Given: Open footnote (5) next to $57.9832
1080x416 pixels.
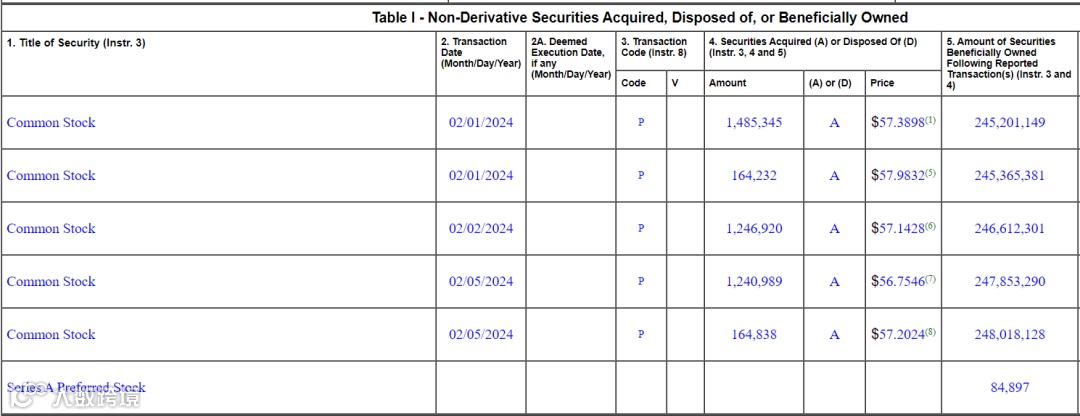Looking at the screenshot, I should click(x=931, y=173).
